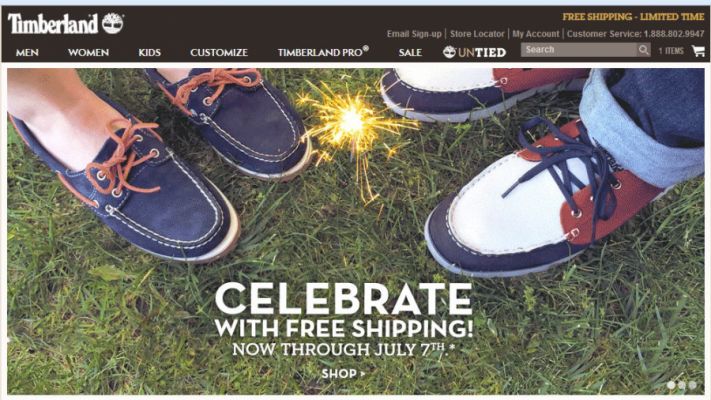Viewport: 711px width, 400px height.
Task: Open the Men menu
Action: [x=27, y=53]
